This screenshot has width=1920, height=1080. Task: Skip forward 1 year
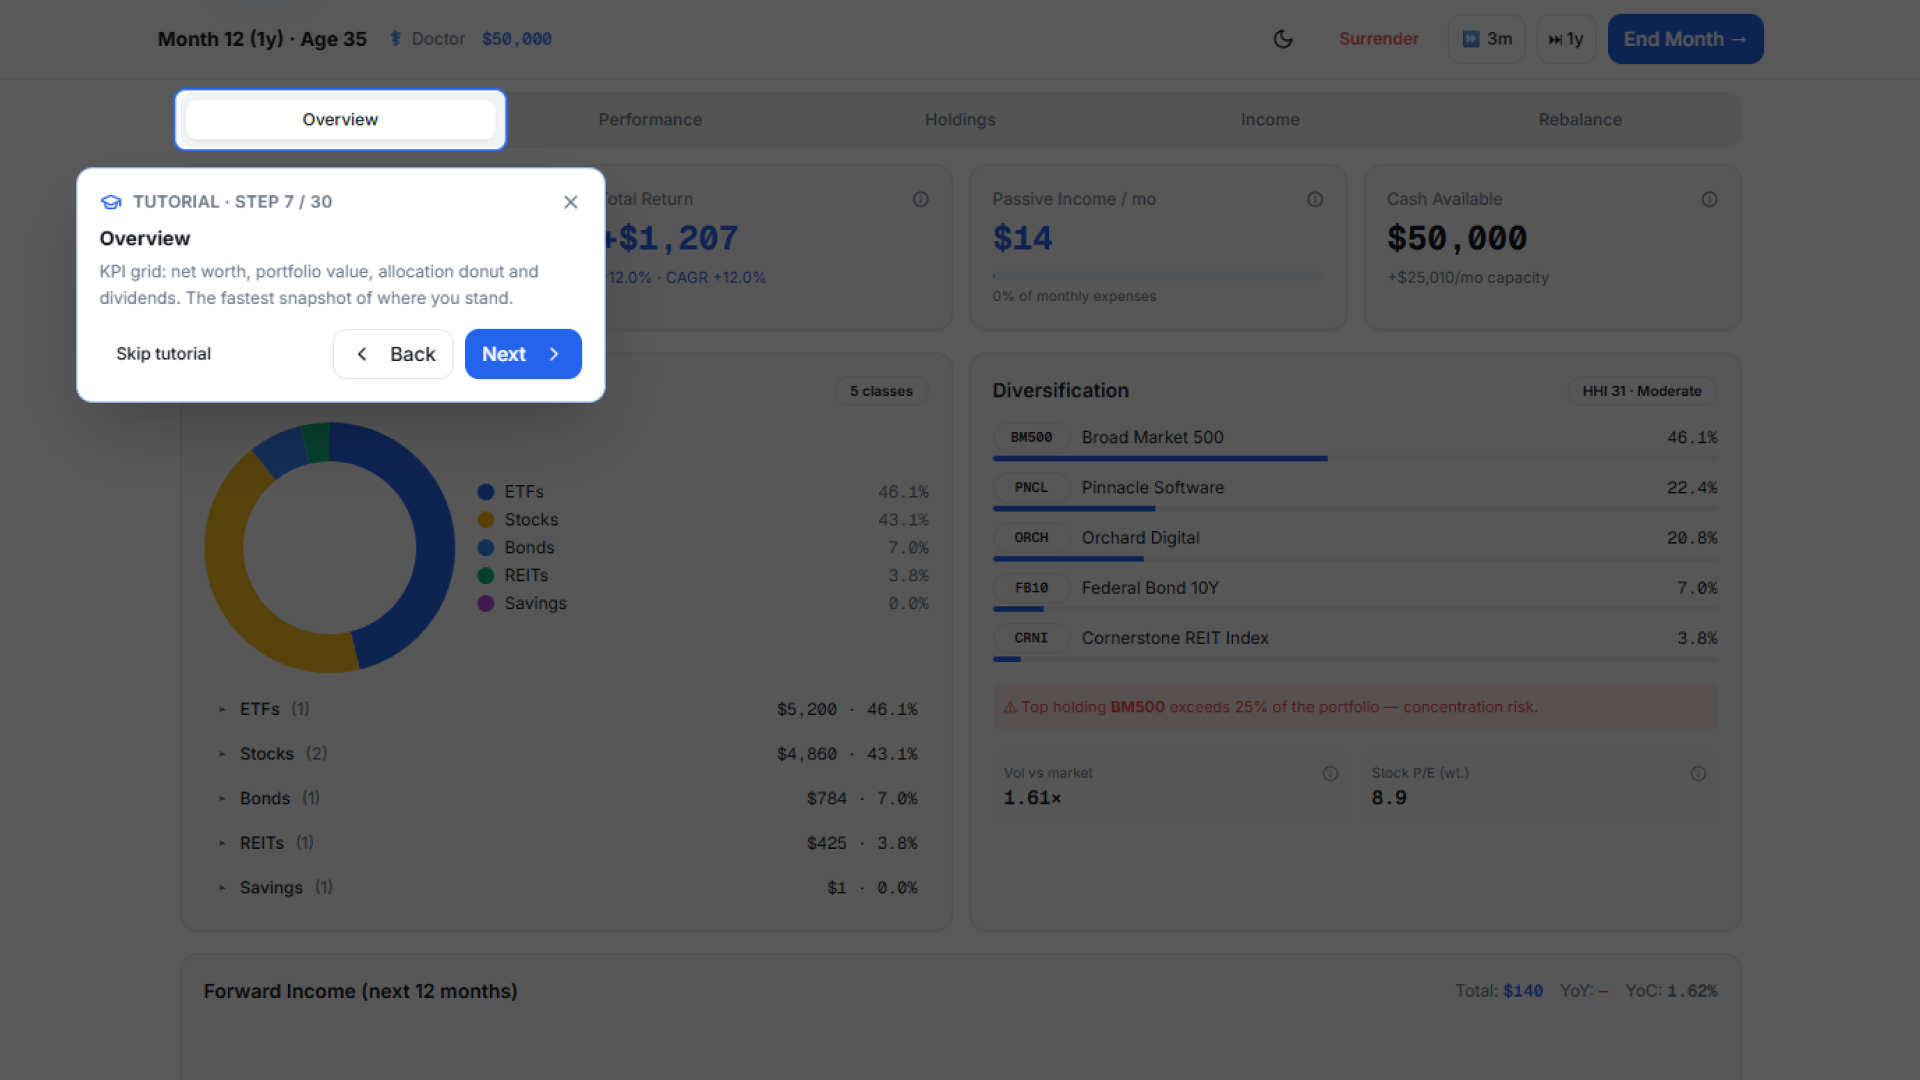click(1566, 39)
